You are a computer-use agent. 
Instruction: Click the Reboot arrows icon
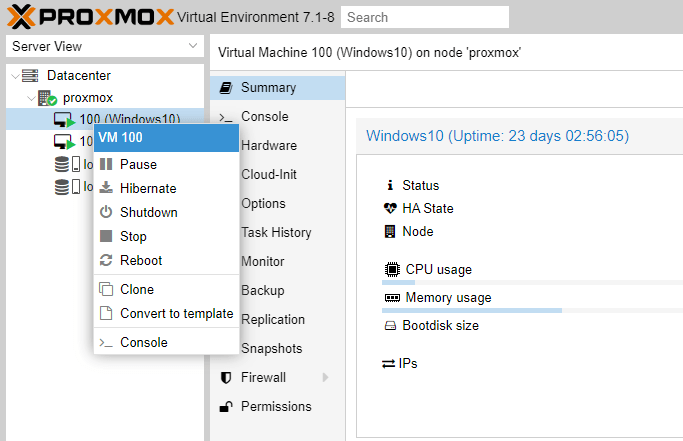pos(106,260)
